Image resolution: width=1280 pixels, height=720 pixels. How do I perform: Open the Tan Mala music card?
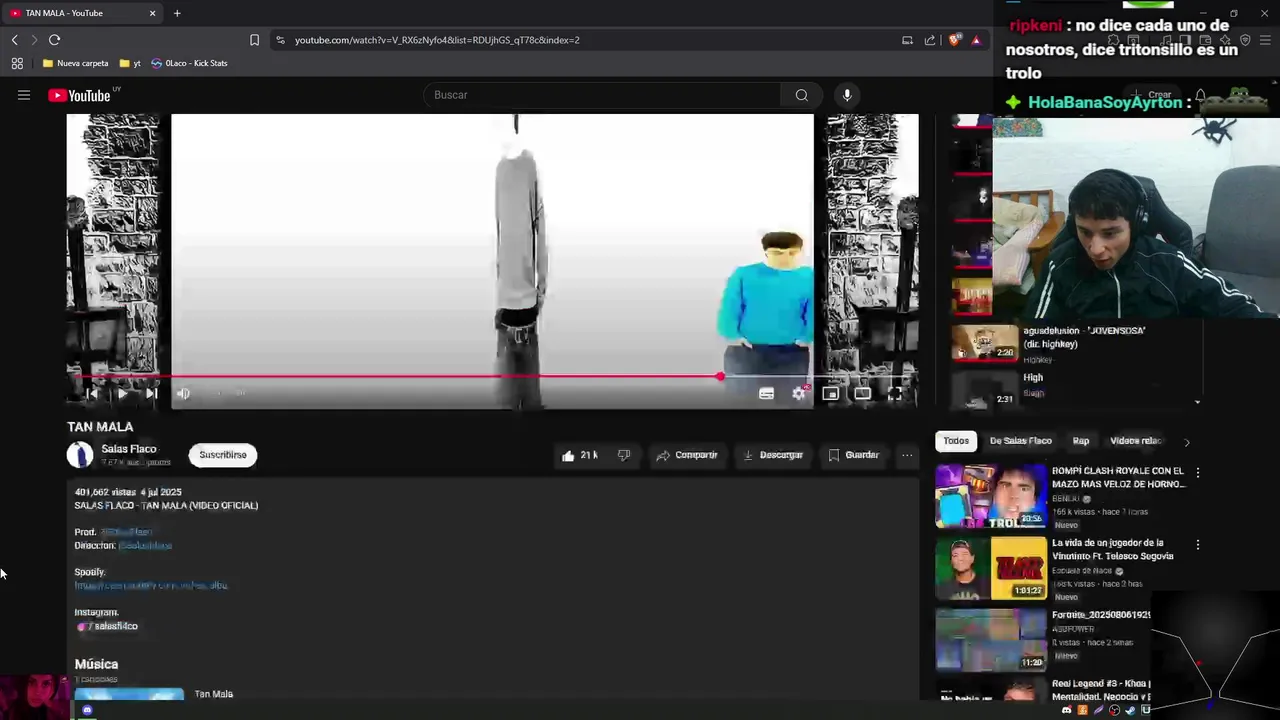160,694
